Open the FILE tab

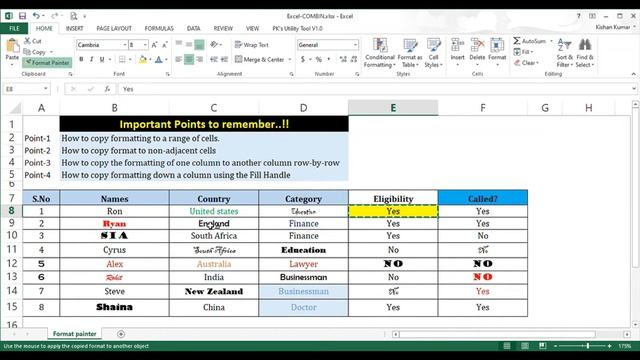pyautogui.click(x=14, y=28)
